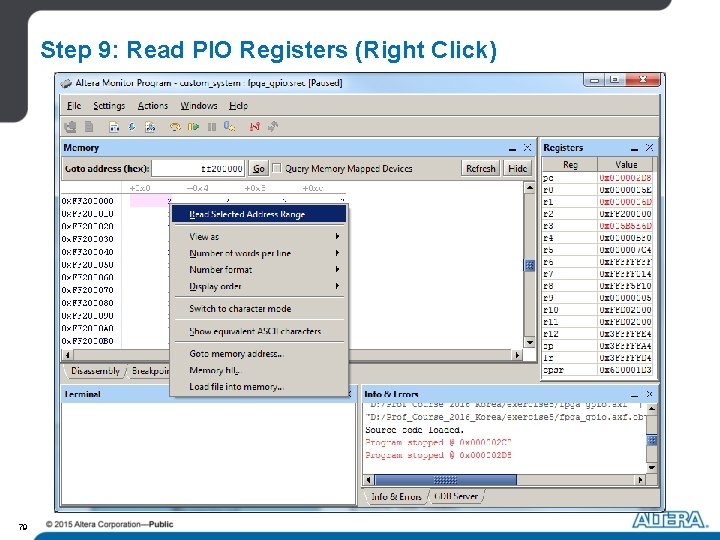The image size is (720, 540).
Task: Switch to the Disassembly tab
Action: coord(95,371)
